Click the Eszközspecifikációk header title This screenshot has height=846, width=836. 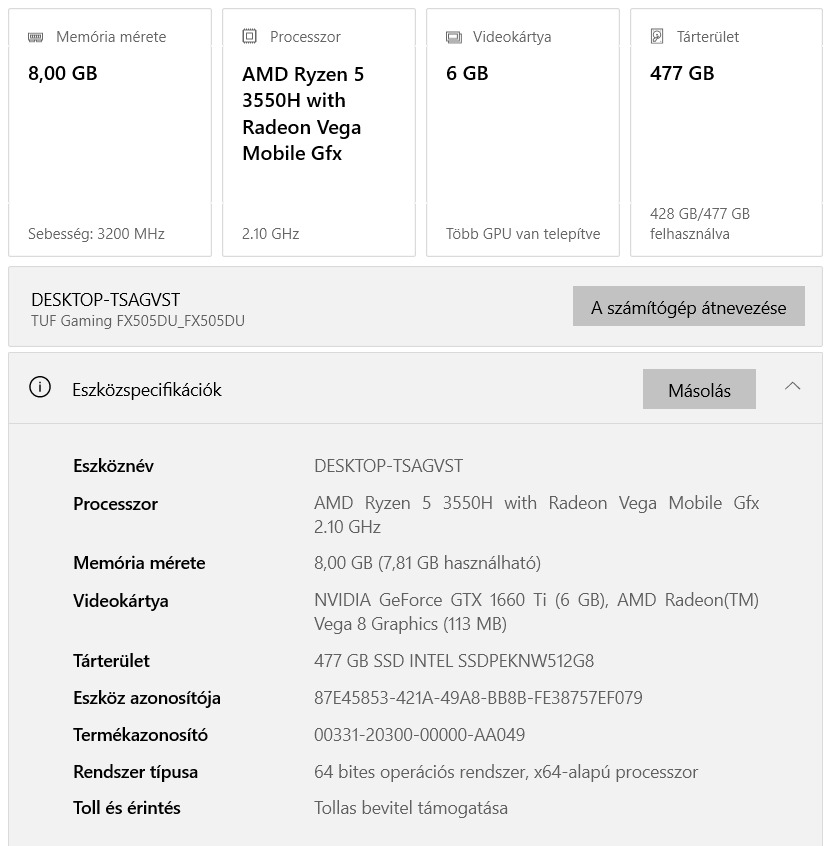tap(147, 390)
